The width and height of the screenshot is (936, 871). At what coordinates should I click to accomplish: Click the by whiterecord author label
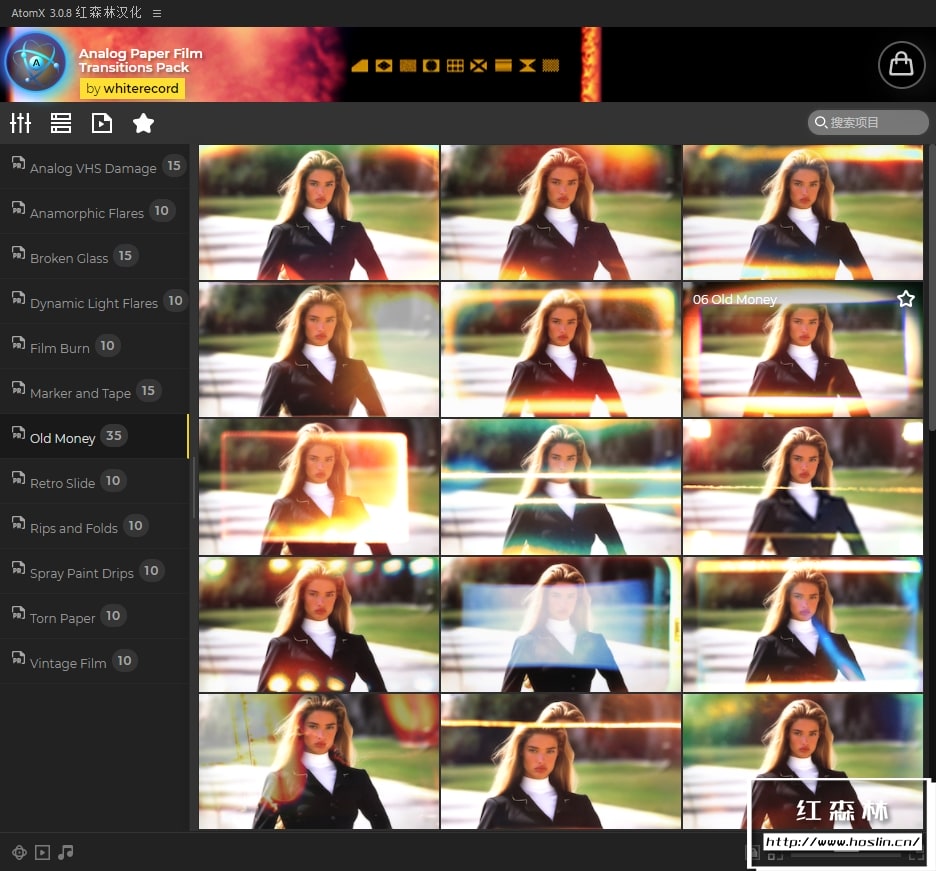pyautogui.click(x=132, y=88)
